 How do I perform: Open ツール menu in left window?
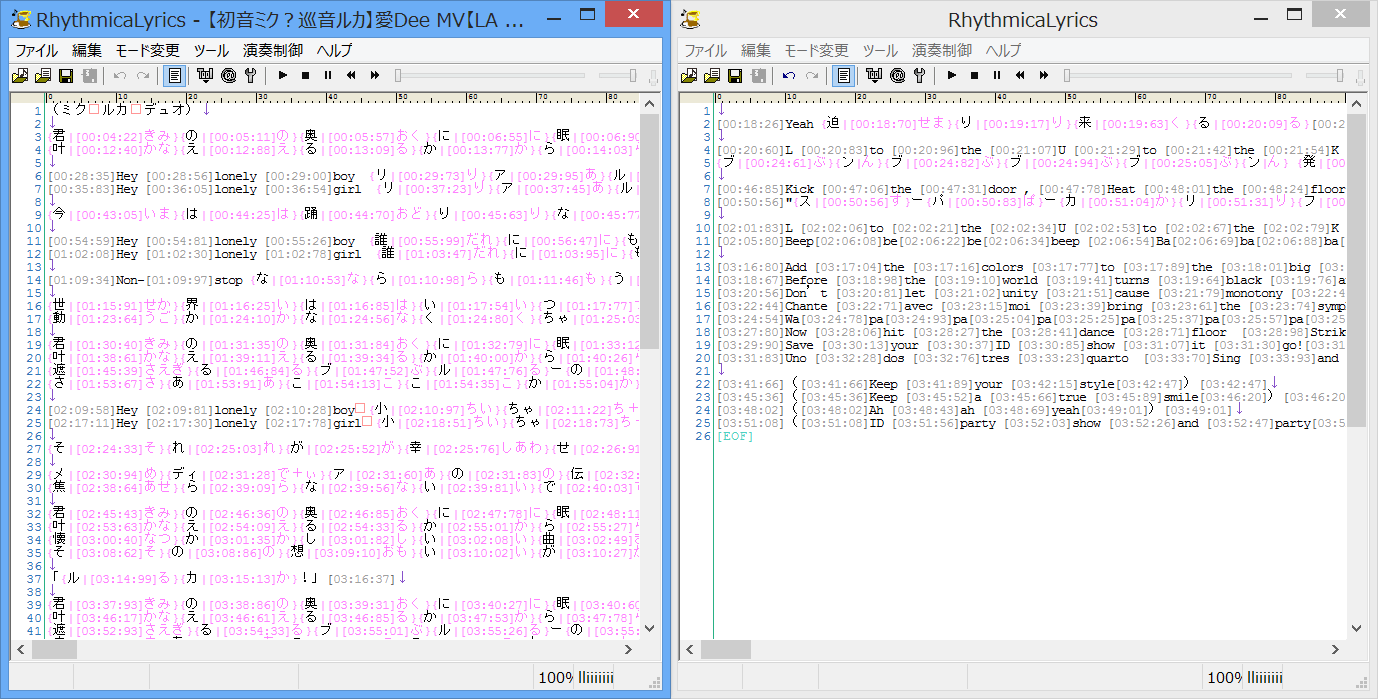pyautogui.click(x=211, y=50)
